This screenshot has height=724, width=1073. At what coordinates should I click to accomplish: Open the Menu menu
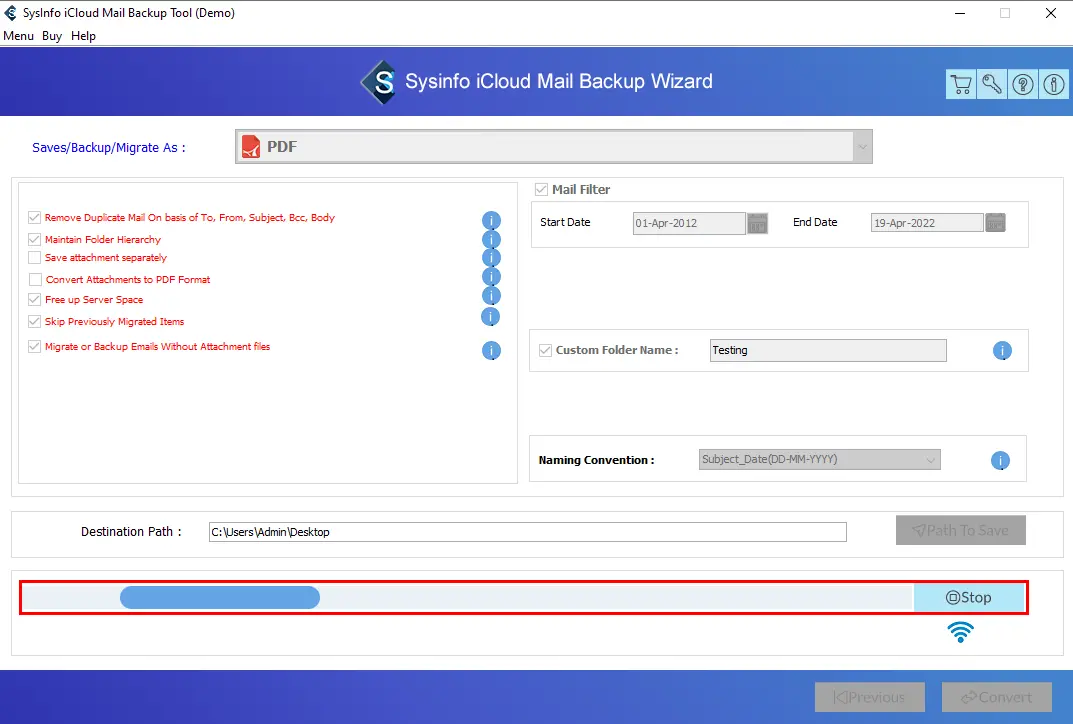(x=18, y=36)
